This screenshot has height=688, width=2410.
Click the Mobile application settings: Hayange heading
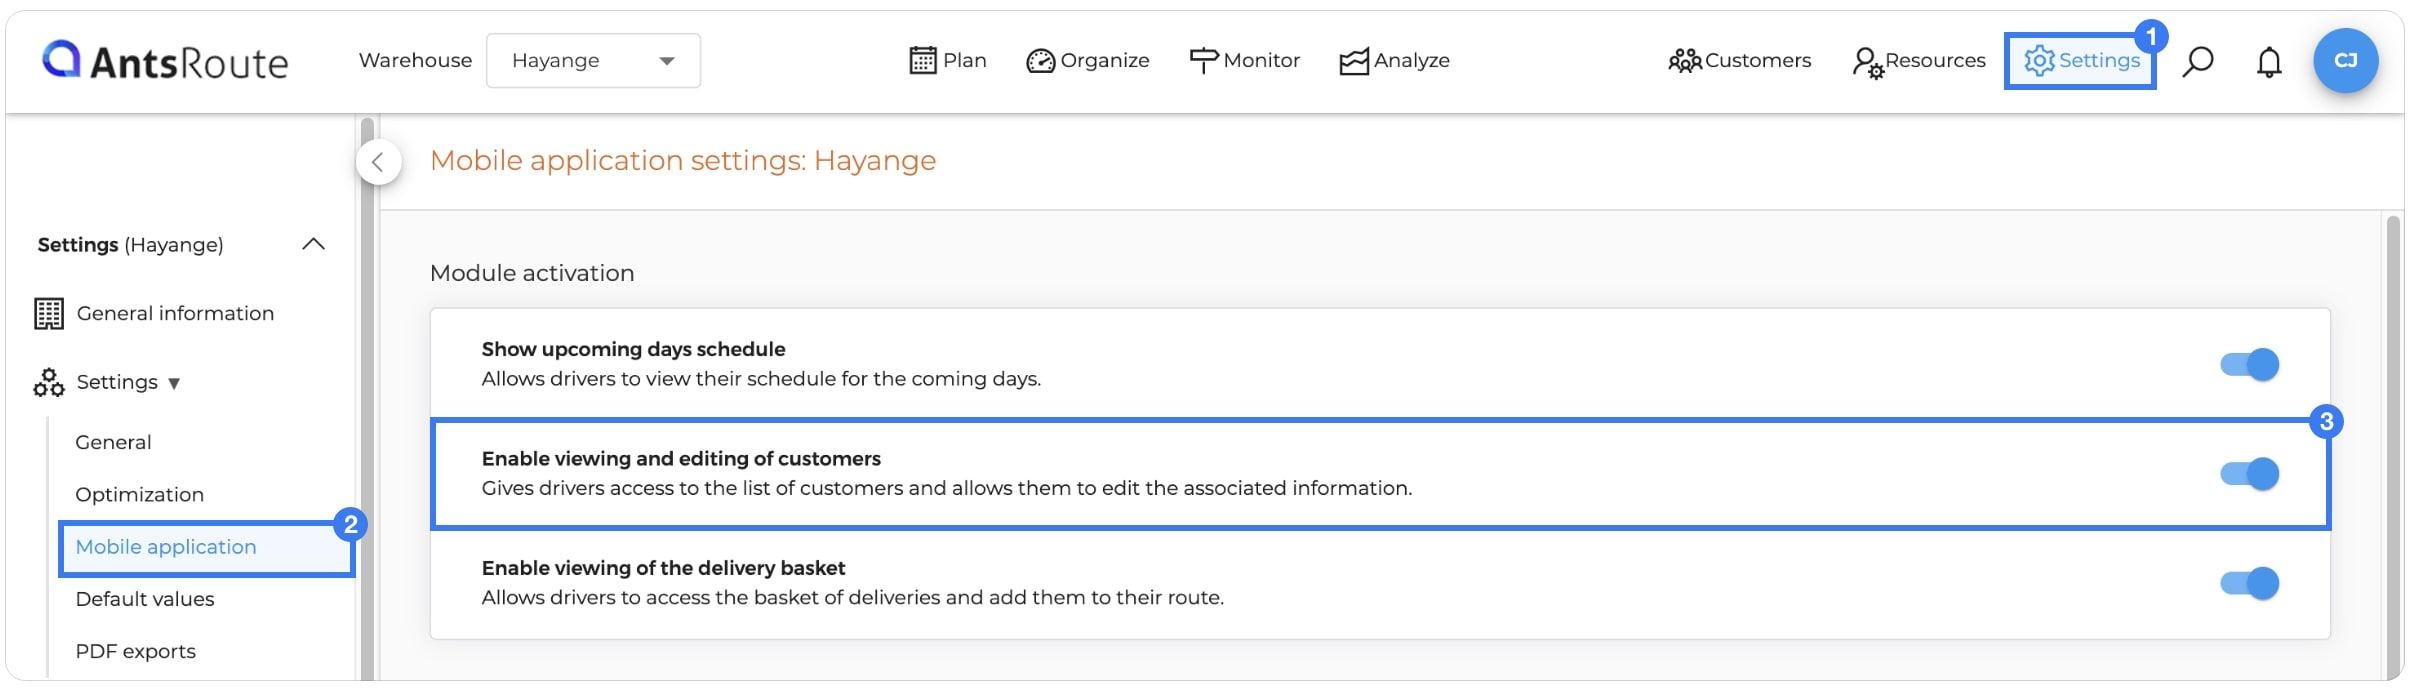[x=683, y=160]
